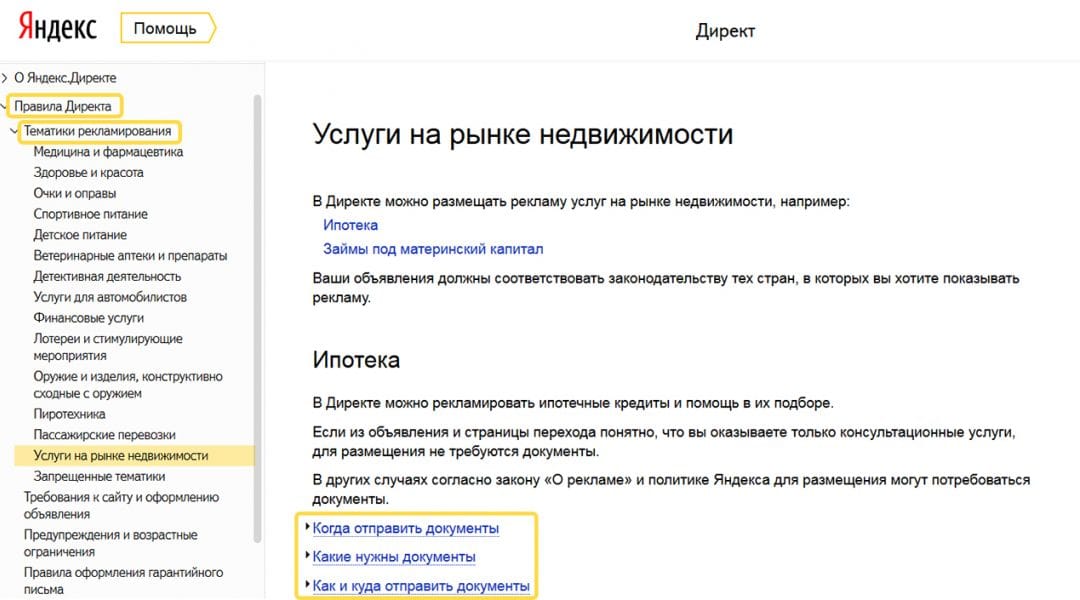Expand Как и куда отправить документы
Image resolution: width=1080 pixels, height=600 pixels.
pyautogui.click(x=420, y=584)
